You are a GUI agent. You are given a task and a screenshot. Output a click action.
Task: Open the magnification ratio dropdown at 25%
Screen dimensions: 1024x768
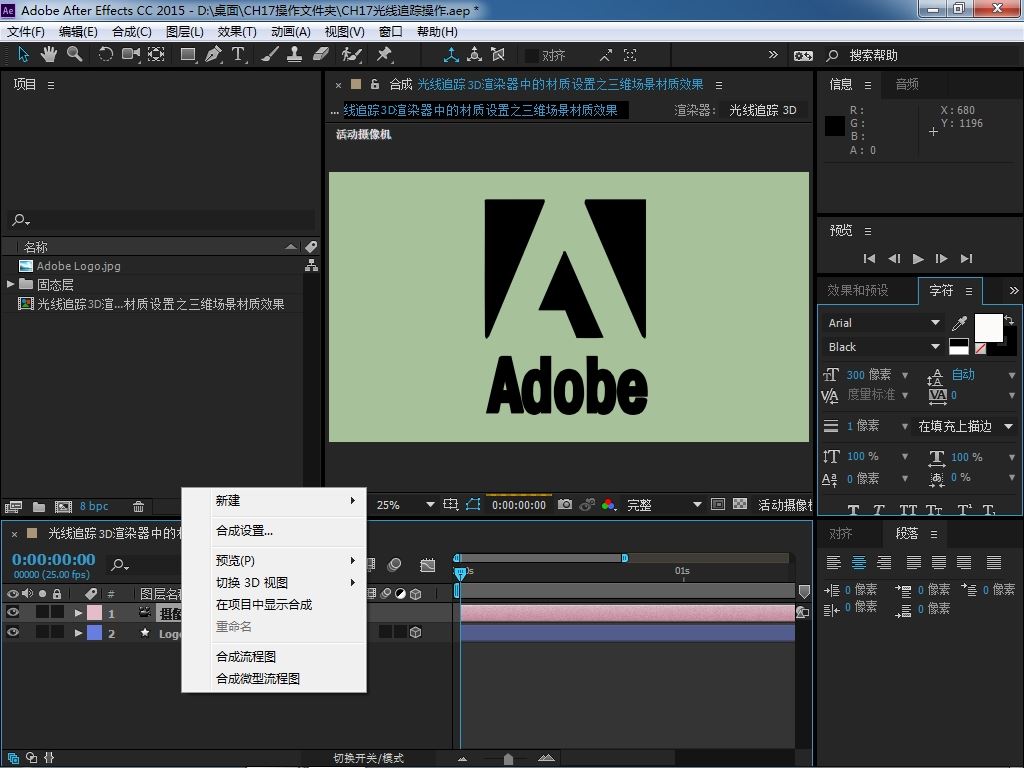coord(406,505)
